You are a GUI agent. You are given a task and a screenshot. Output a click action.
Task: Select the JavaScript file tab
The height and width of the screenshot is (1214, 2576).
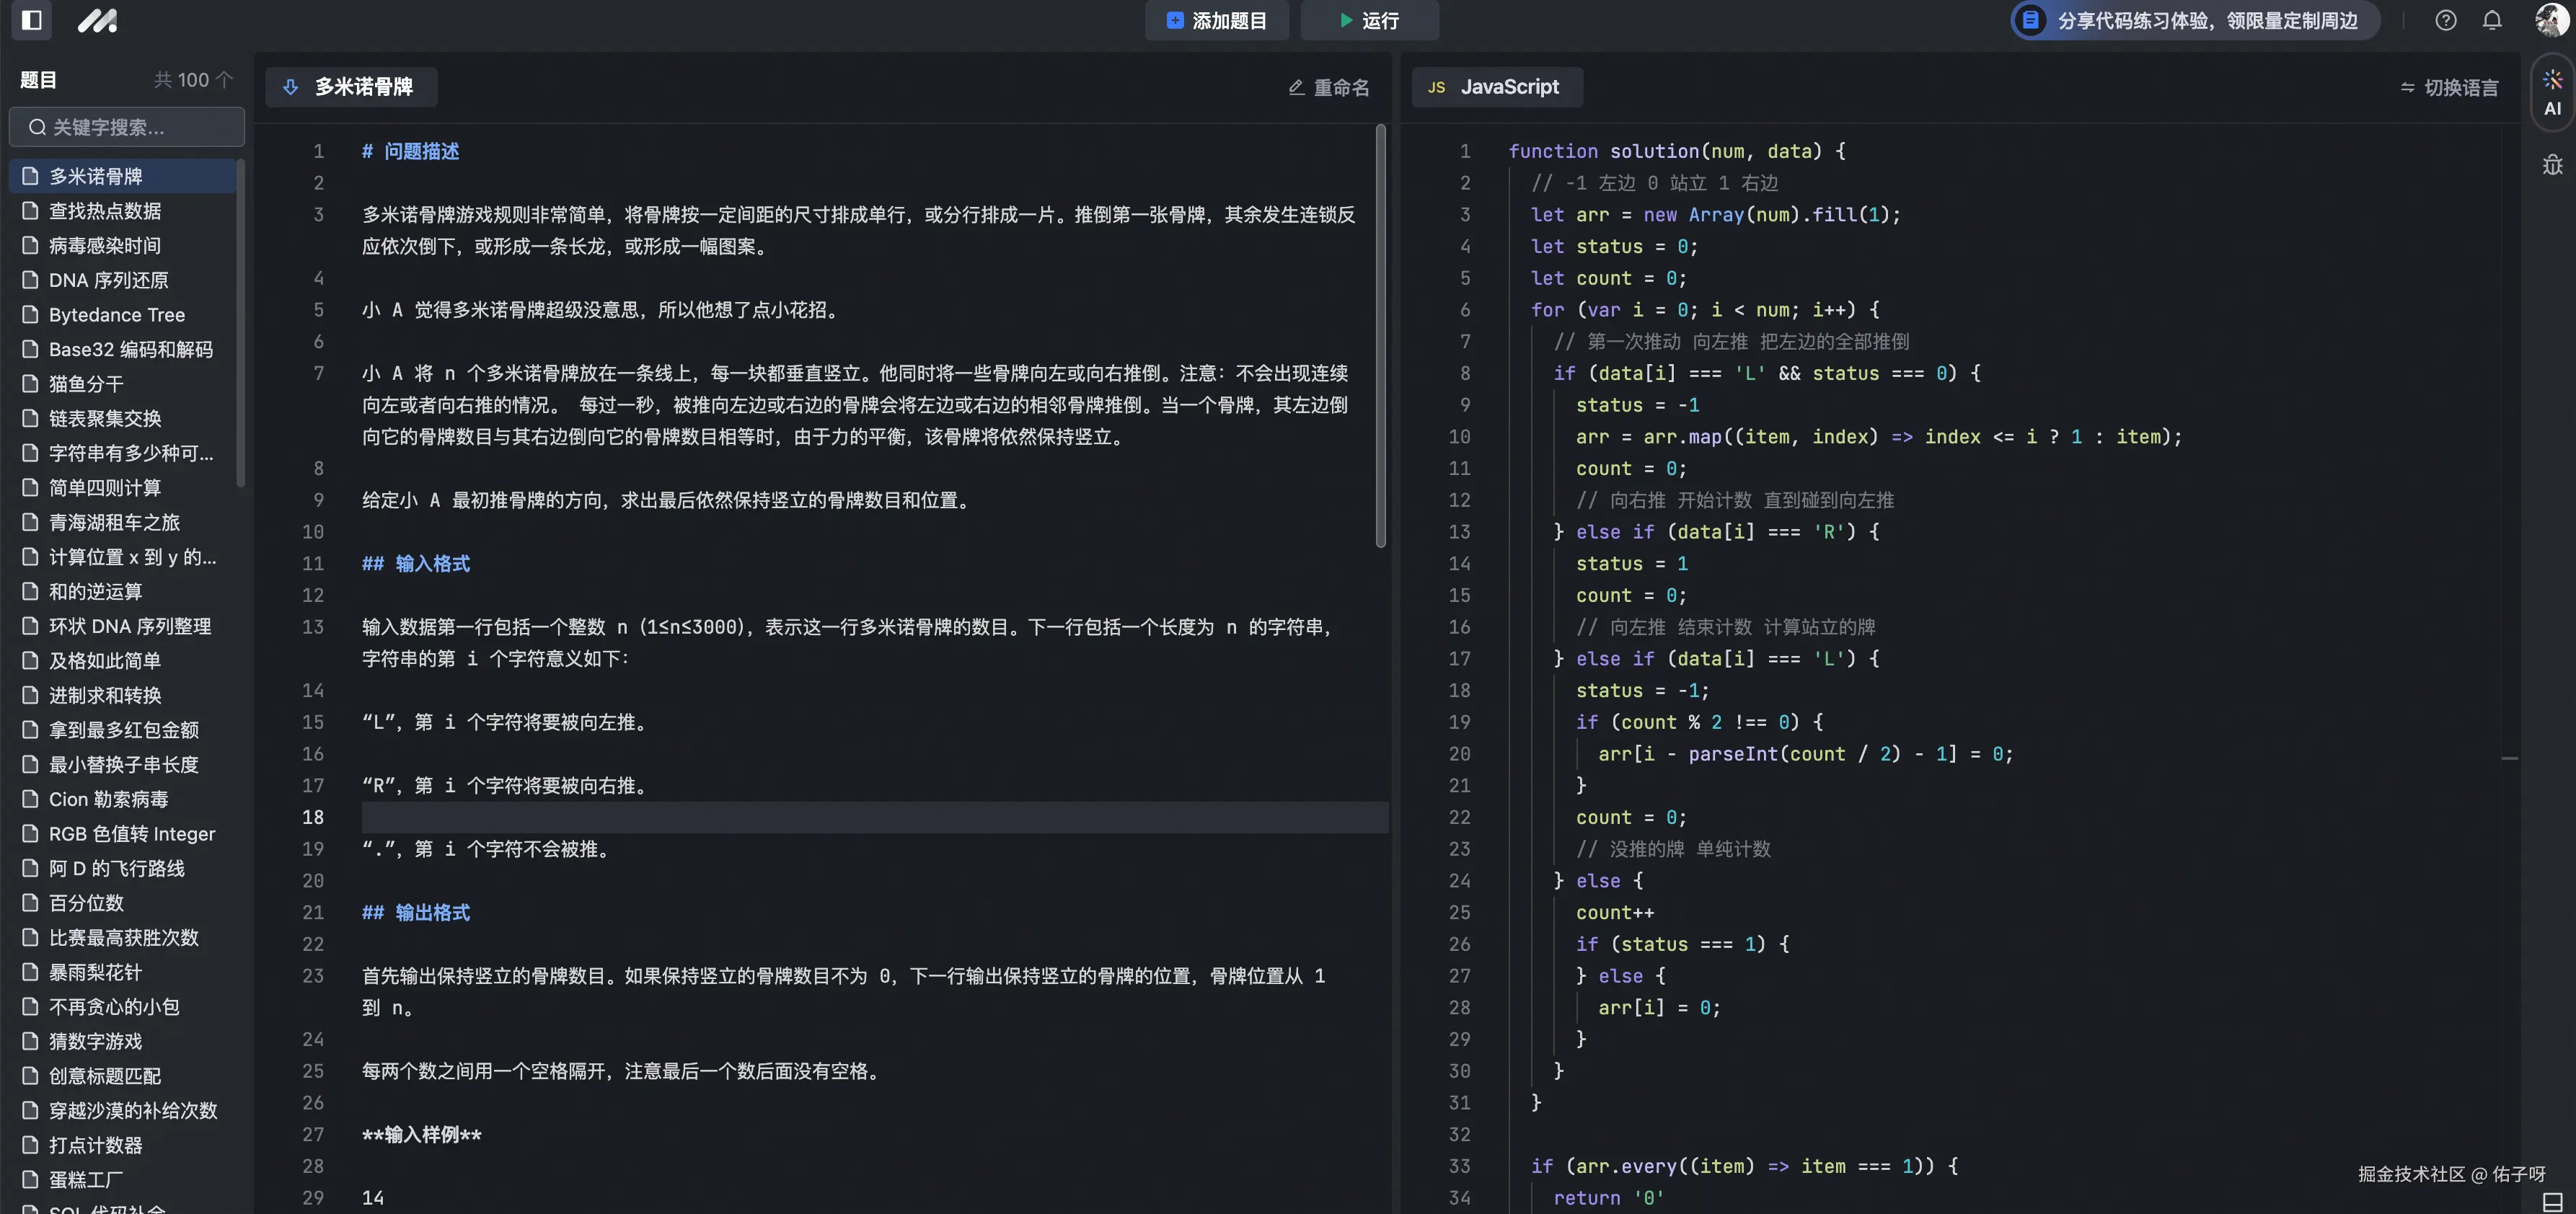click(x=1496, y=87)
